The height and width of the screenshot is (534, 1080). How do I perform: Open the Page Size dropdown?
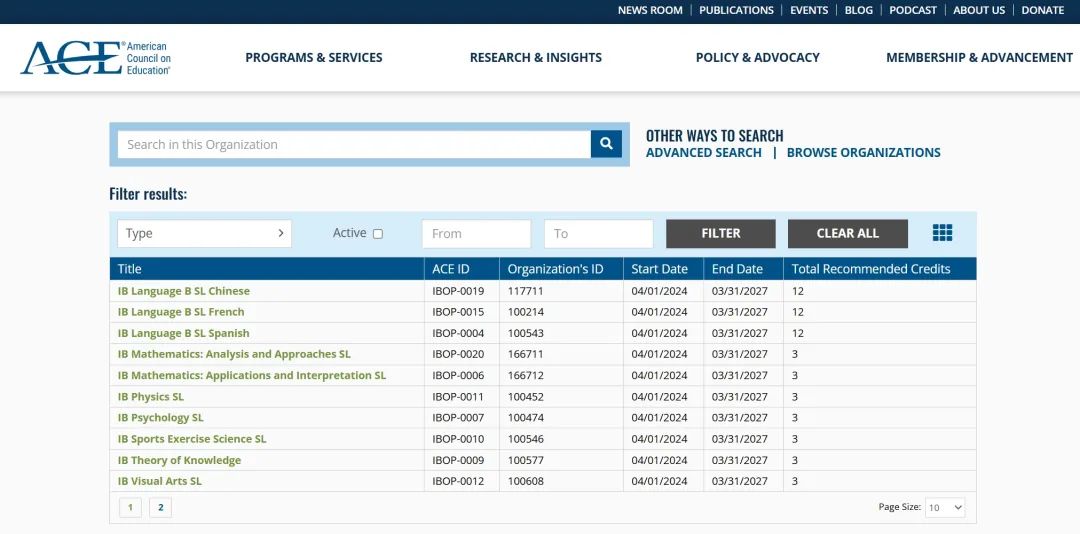(945, 508)
